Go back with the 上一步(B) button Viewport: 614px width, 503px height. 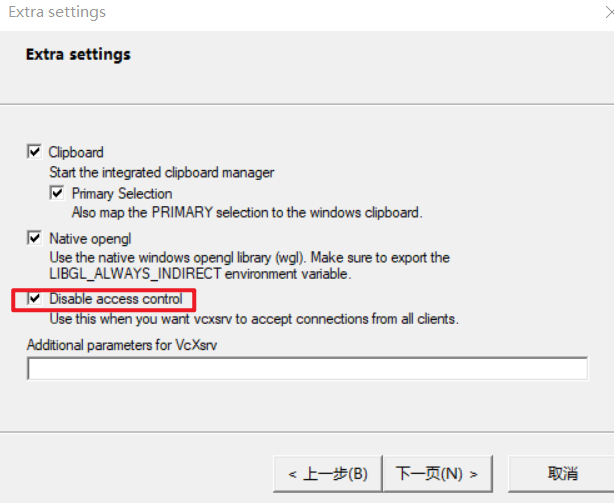[x=328, y=474]
